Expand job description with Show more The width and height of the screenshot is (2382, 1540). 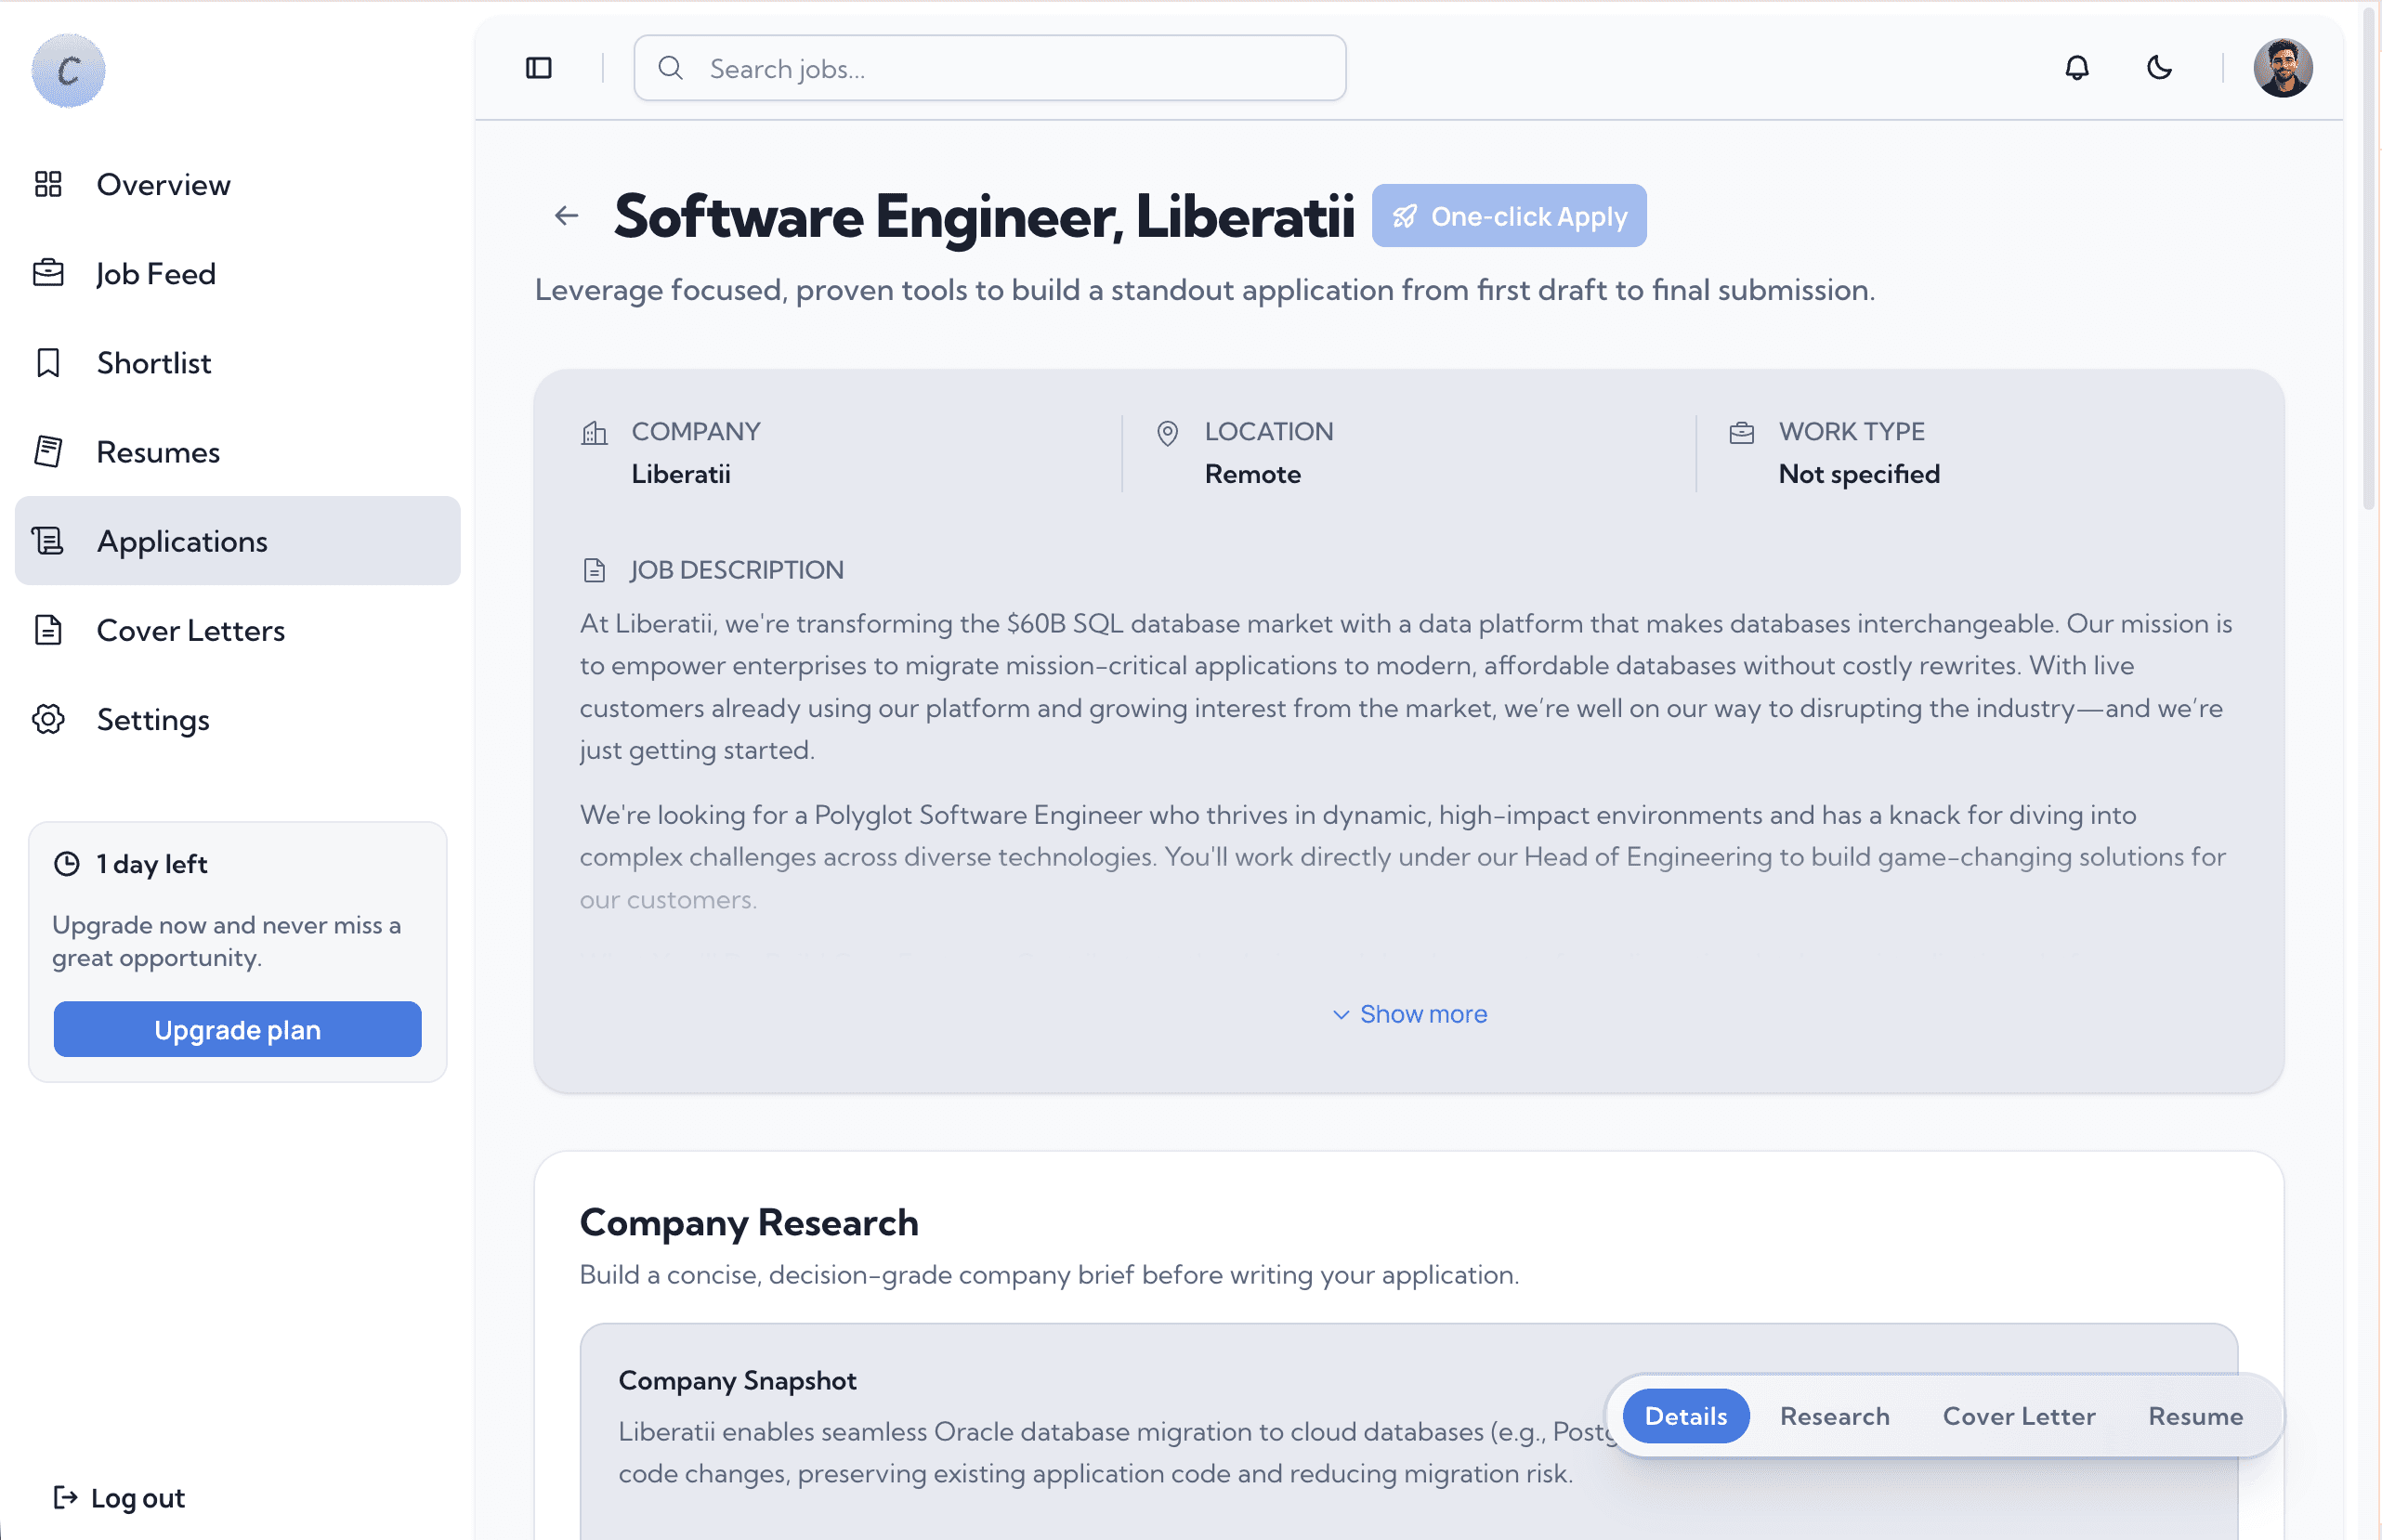1410,1014
